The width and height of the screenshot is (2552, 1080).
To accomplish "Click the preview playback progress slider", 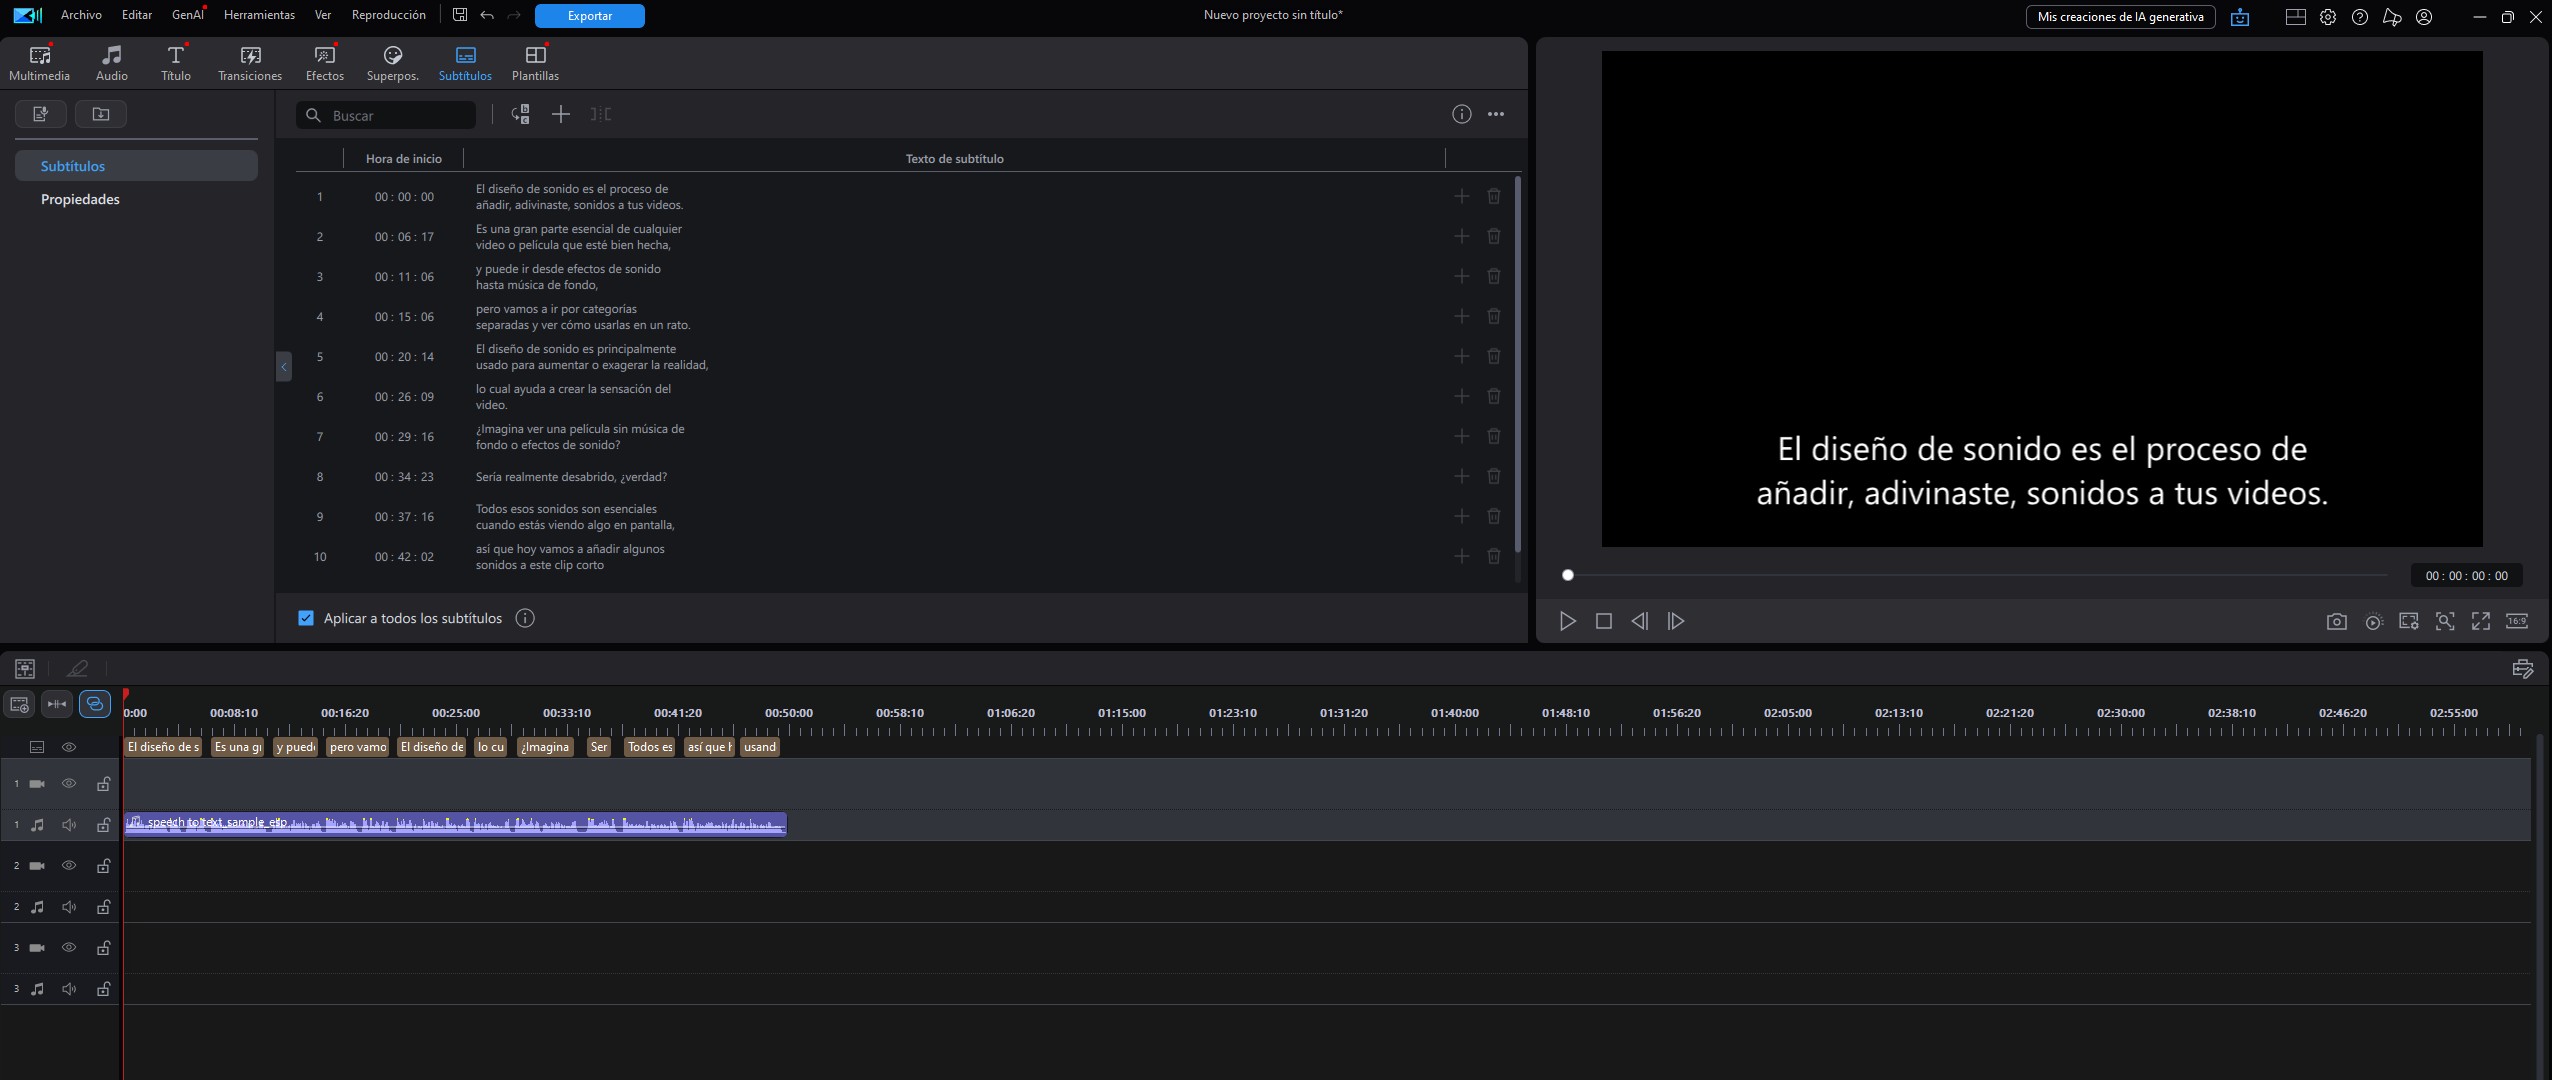I will tap(1567, 575).
